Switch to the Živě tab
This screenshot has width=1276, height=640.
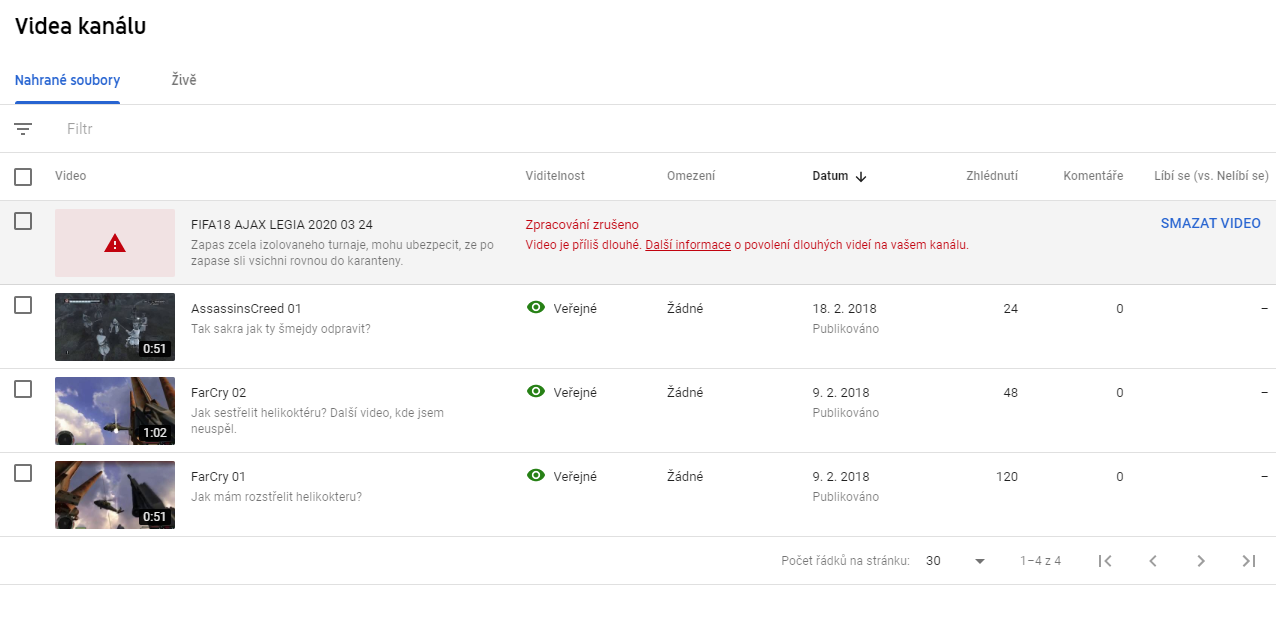[184, 80]
